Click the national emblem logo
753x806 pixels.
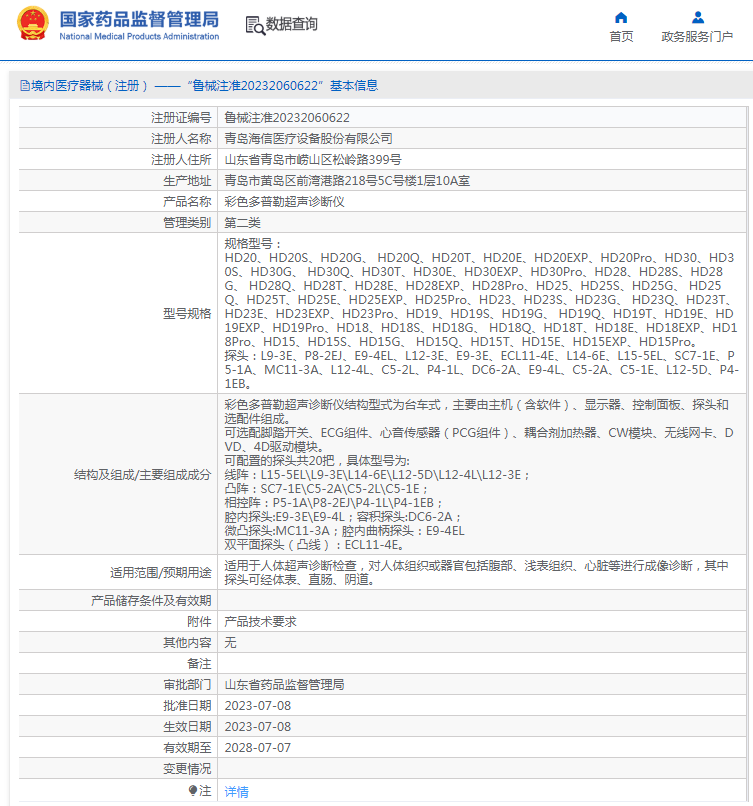(32, 24)
